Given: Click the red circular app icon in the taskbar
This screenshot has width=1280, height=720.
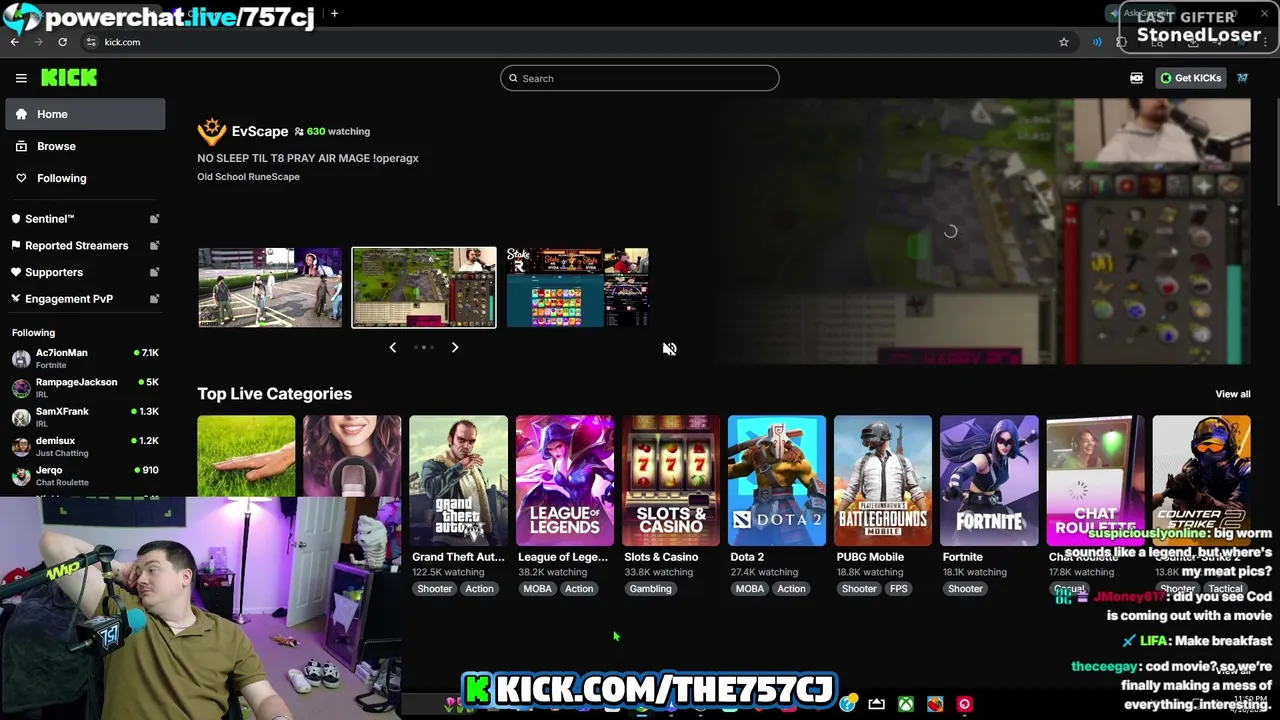Looking at the screenshot, I should [x=964, y=704].
